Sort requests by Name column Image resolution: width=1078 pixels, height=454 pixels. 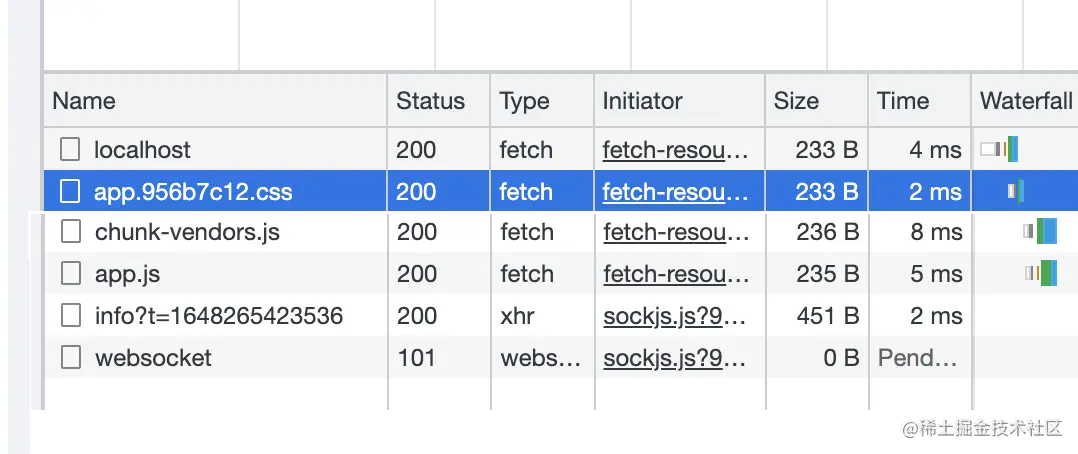(84, 101)
